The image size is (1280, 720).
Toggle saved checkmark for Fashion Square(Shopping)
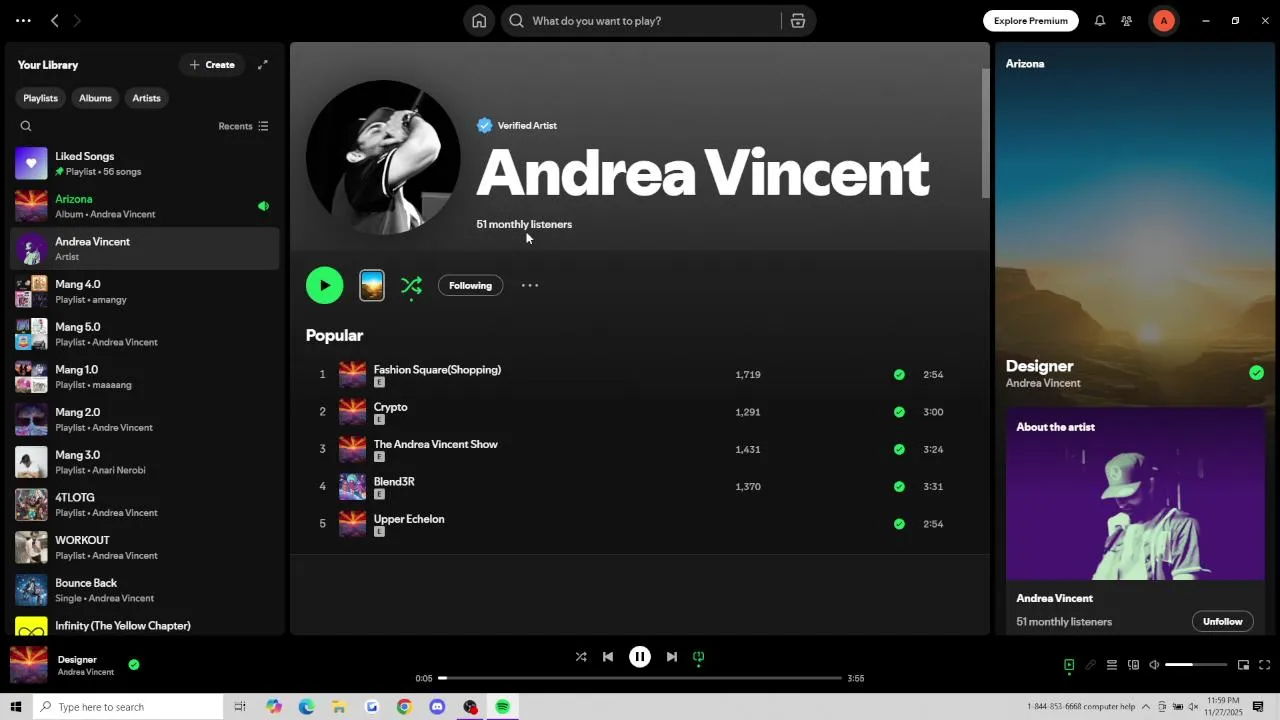tap(899, 375)
